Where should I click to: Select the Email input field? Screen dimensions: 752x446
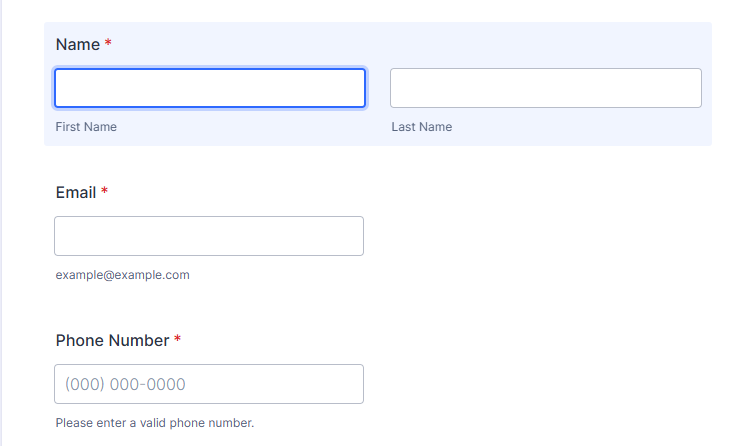tap(208, 236)
